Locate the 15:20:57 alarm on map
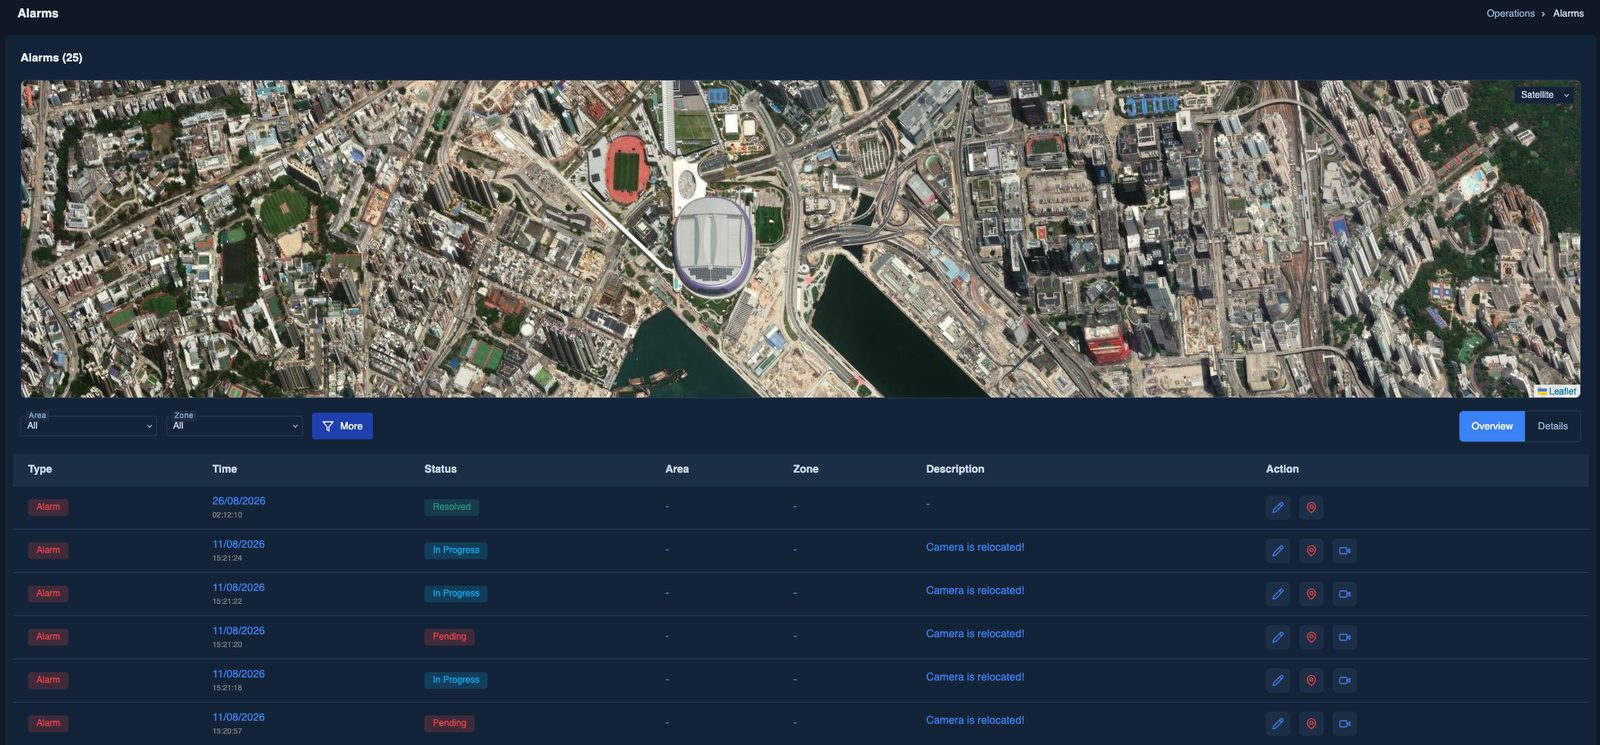Image resolution: width=1600 pixels, height=745 pixels. click(1311, 723)
